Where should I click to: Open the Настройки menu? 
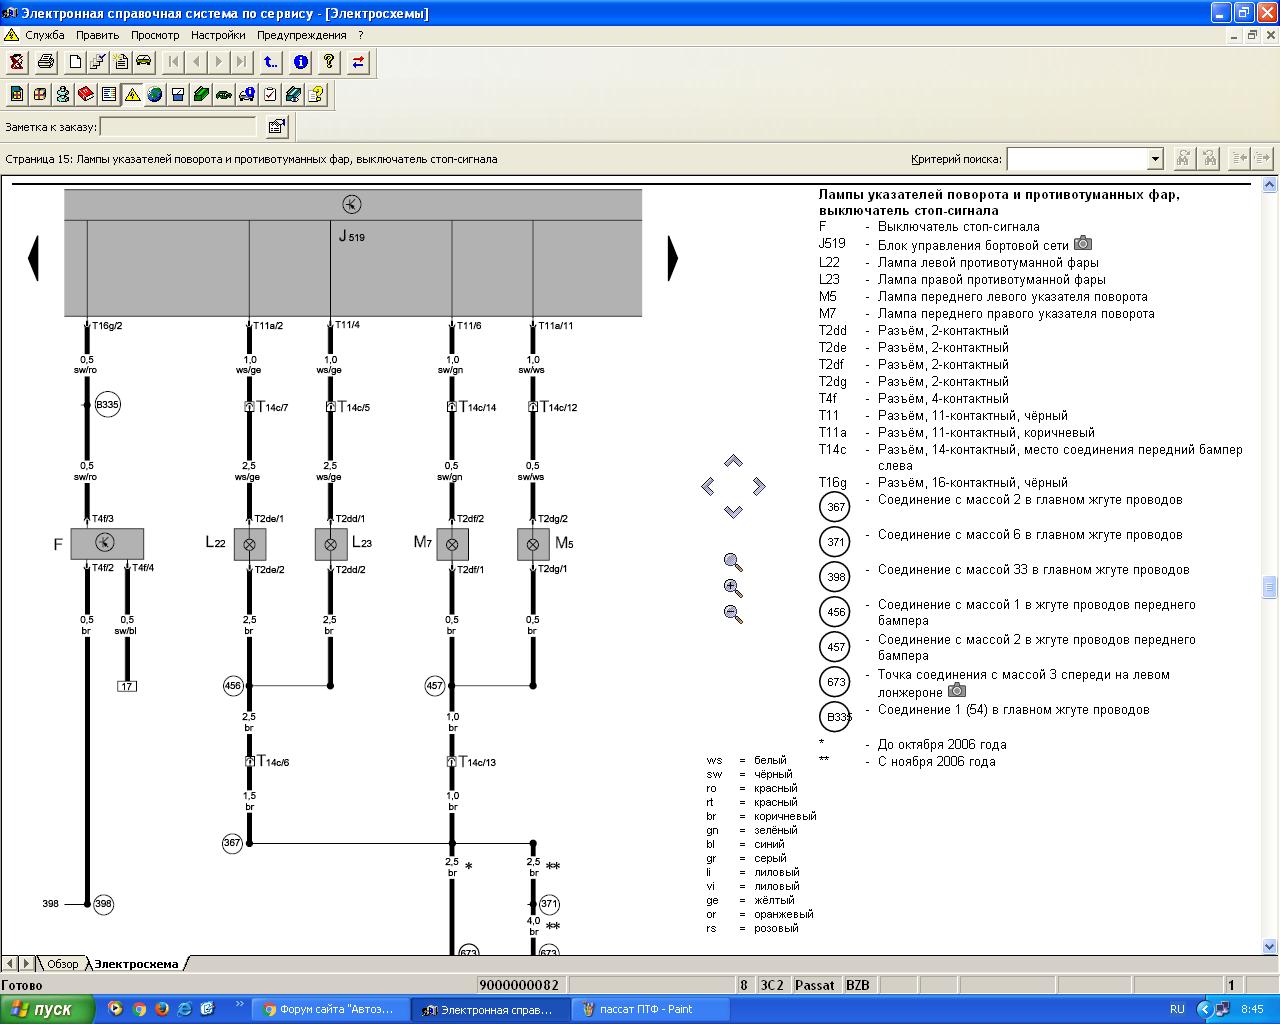point(218,35)
